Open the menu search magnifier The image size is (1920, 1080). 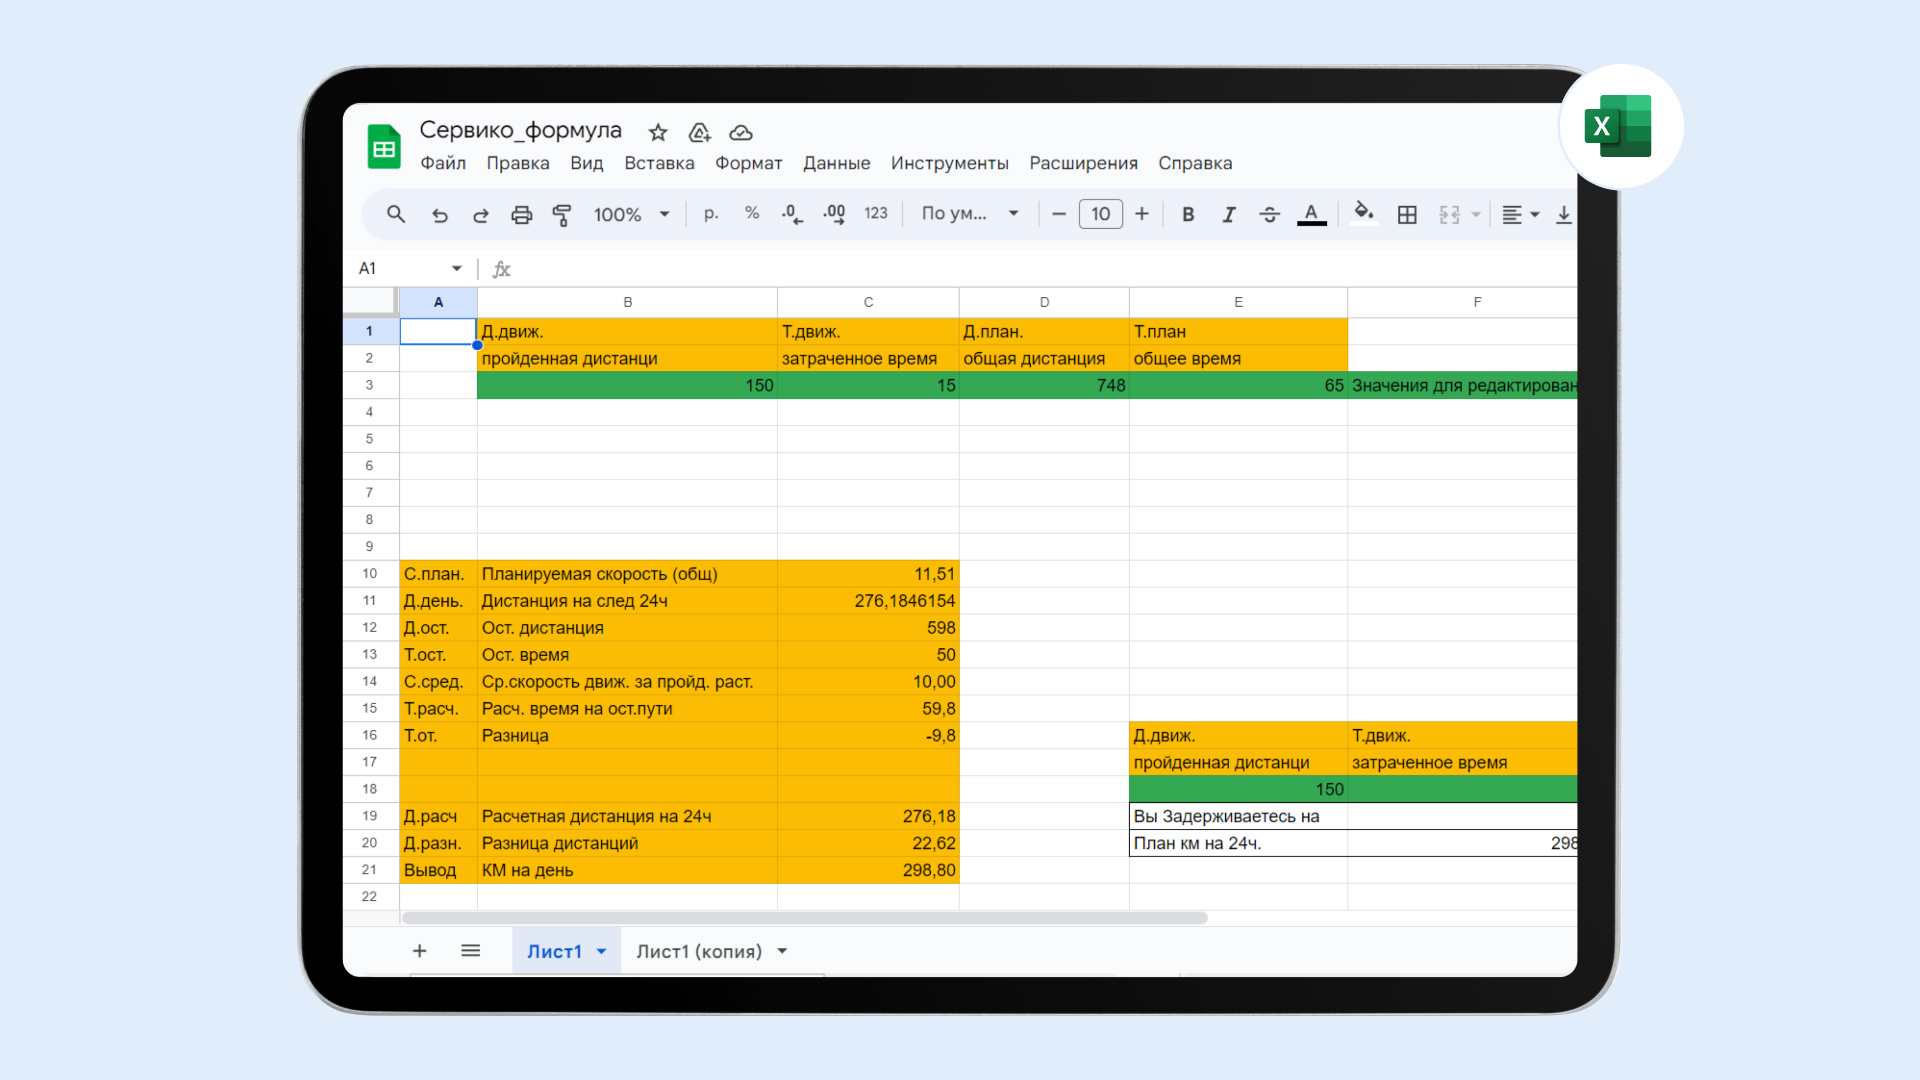pos(396,214)
